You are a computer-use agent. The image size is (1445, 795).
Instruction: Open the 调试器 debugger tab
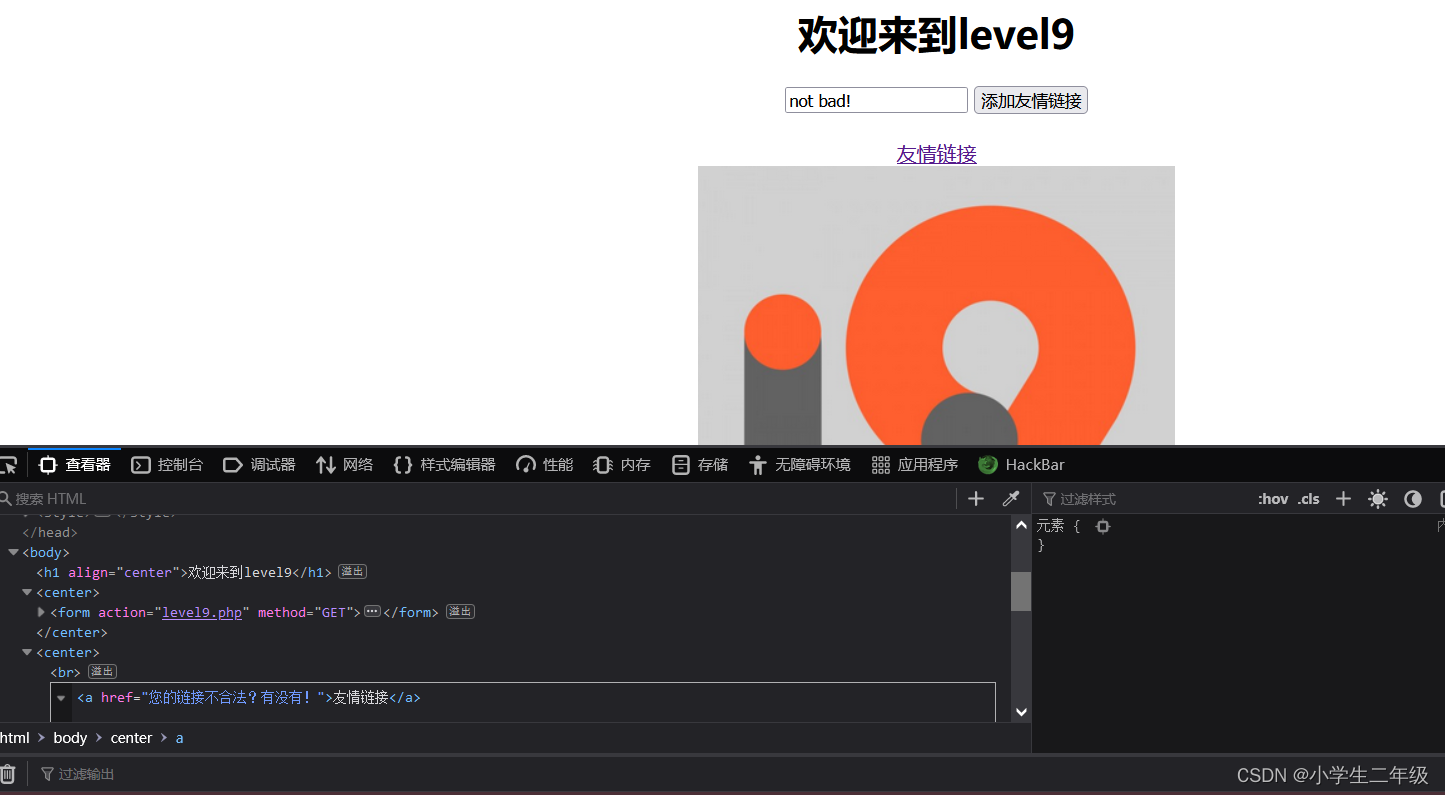[x=259, y=465]
